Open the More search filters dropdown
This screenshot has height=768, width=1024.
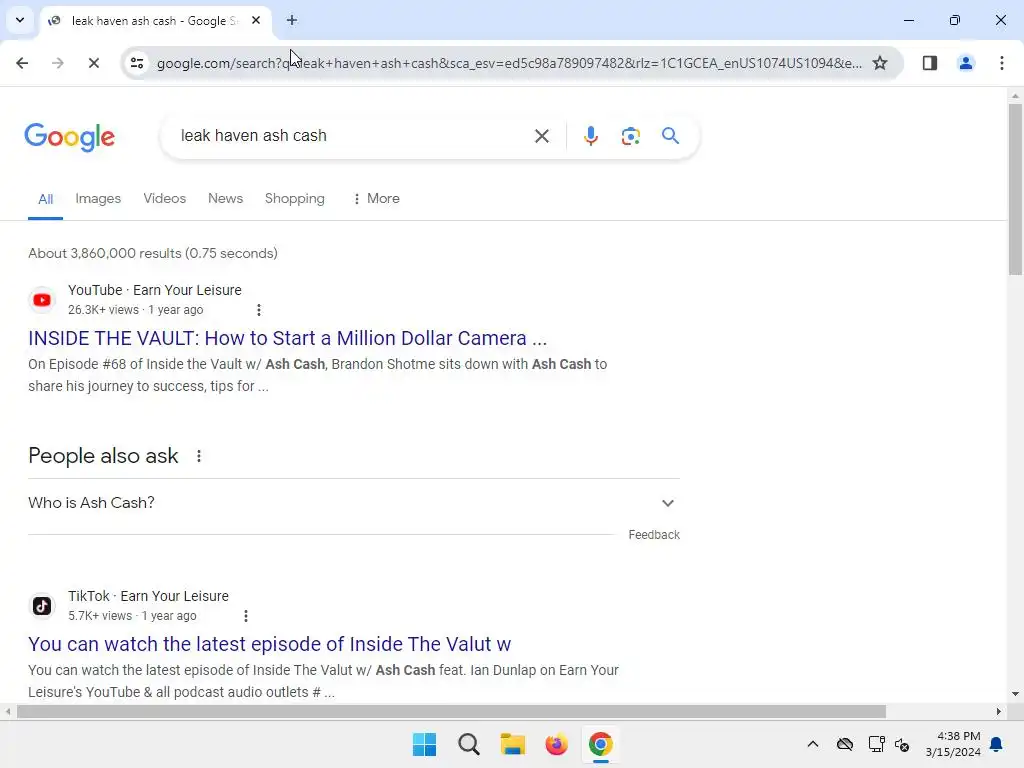click(376, 199)
